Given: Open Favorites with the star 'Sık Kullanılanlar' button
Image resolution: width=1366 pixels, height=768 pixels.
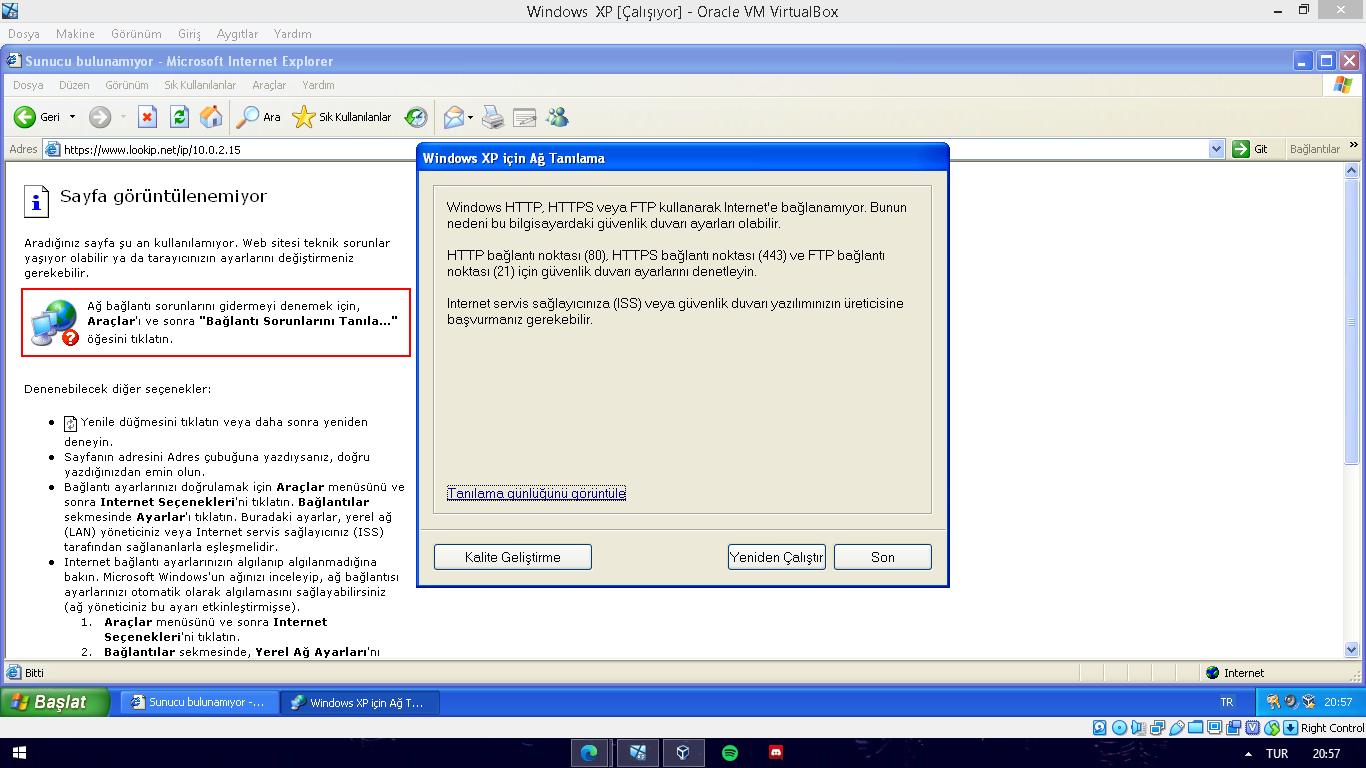Looking at the screenshot, I should (341, 117).
